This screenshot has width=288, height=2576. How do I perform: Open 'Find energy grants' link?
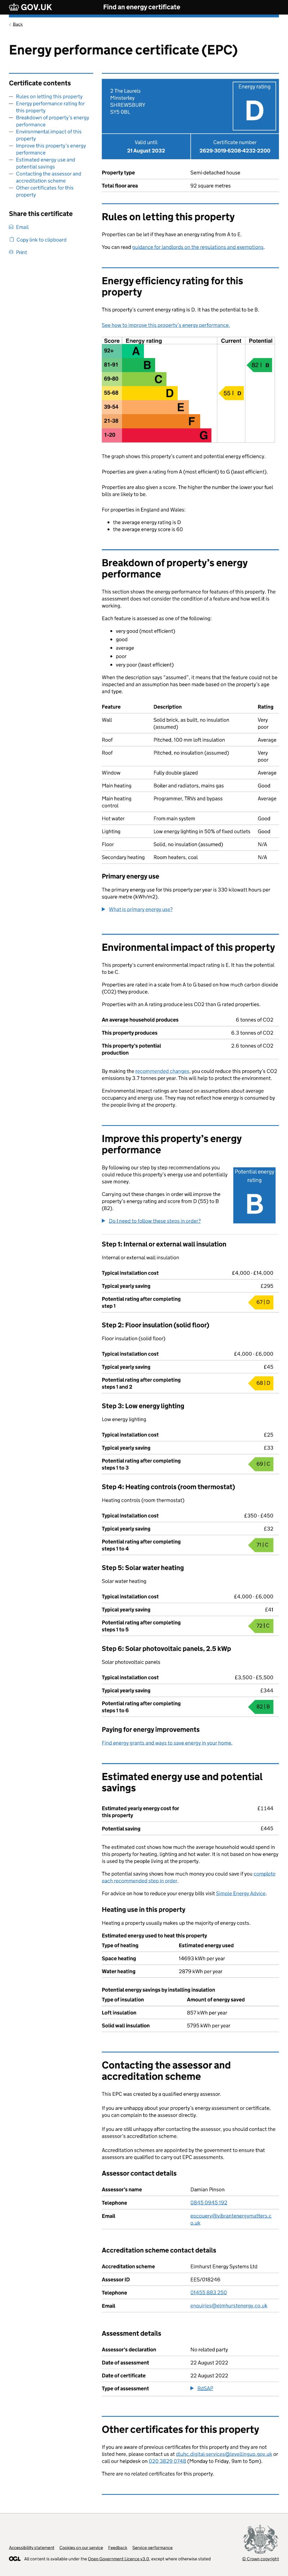166,1742
